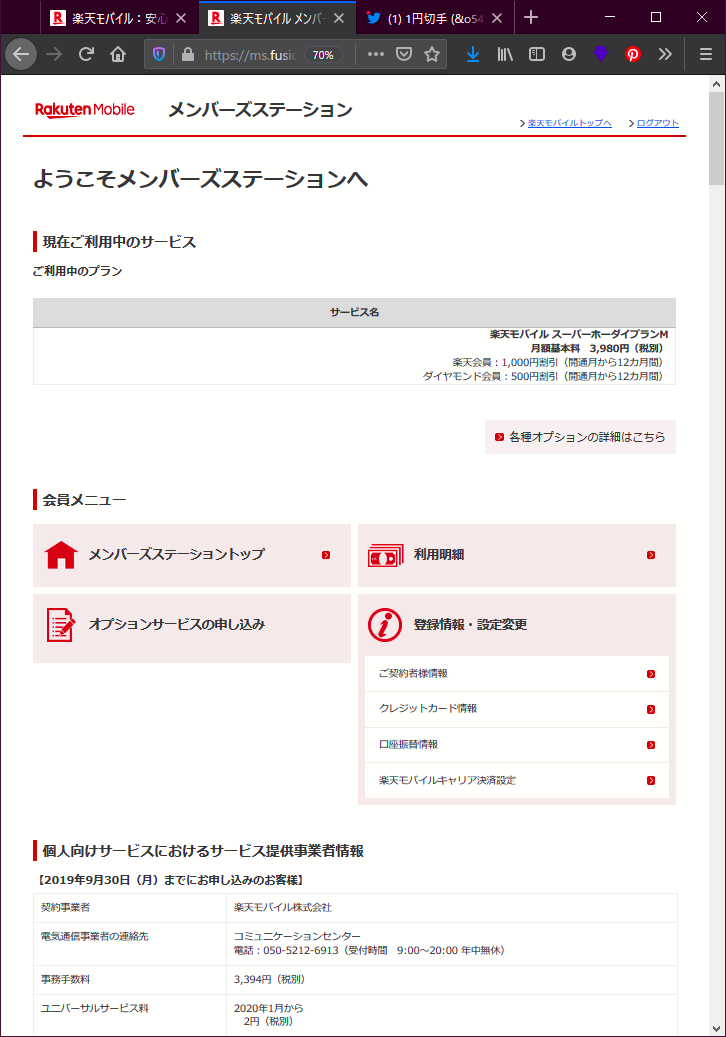The image size is (726, 1037).
Task: Reload the current page
Action: point(86,54)
